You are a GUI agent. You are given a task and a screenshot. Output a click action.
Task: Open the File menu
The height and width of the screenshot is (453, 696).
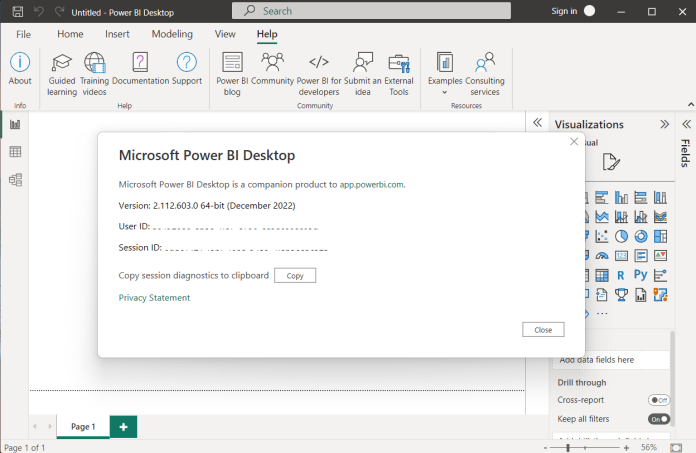(23, 34)
